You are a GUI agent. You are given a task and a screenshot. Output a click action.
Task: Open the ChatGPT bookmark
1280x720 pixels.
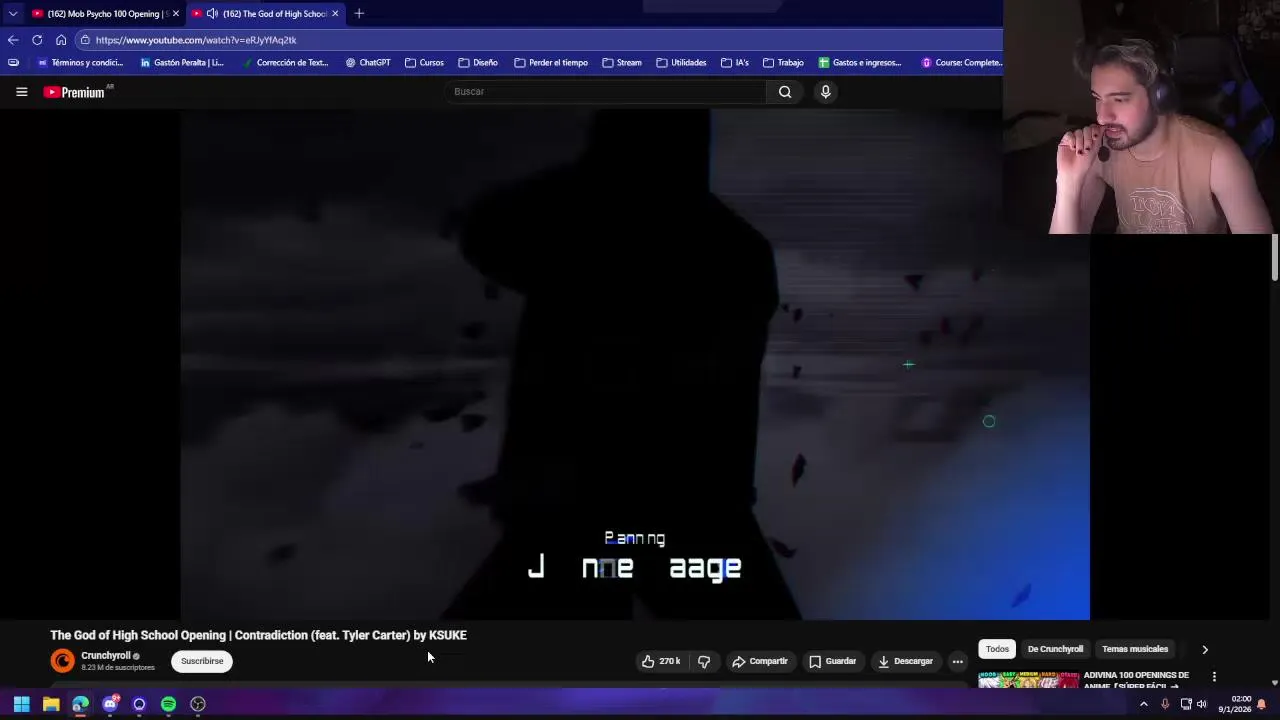coord(368,62)
